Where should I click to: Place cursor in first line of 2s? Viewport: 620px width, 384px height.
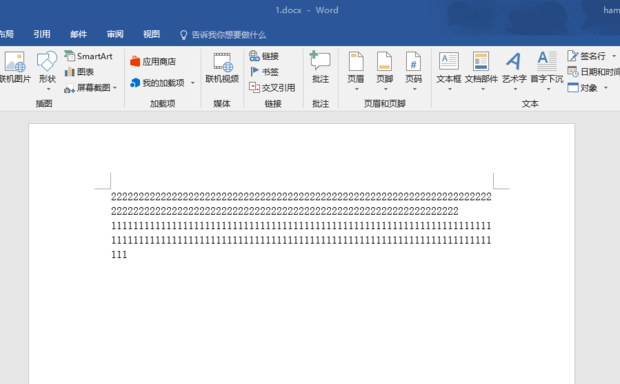point(301,197)
